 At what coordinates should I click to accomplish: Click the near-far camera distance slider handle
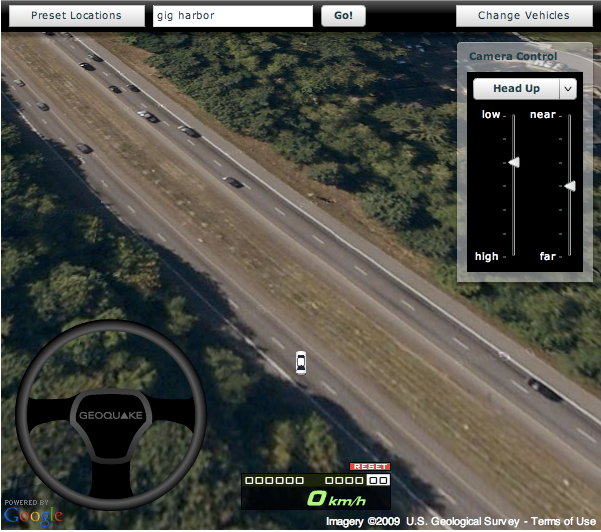(570, 186)
